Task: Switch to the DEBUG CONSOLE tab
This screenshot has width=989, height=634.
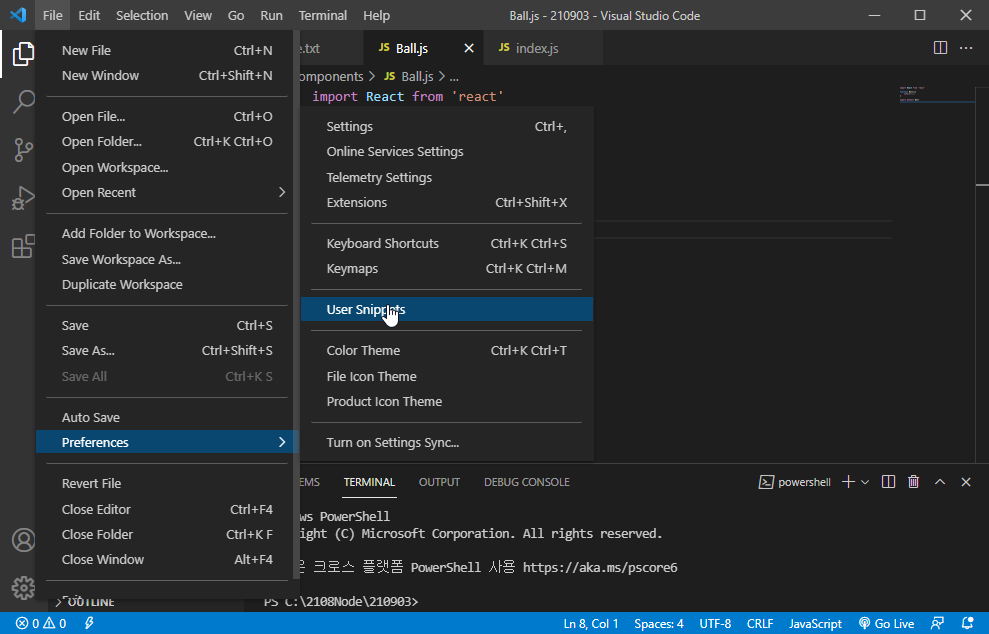Action: pos(527,482)
